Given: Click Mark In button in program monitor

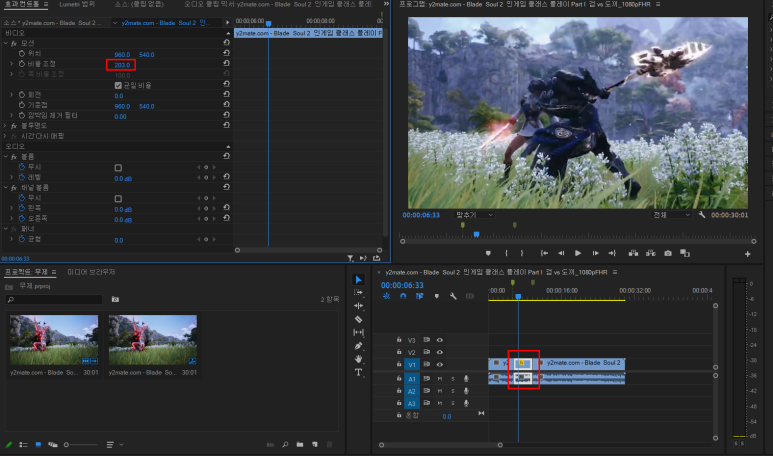Looking at the screenshot, I should click(506, 253).
